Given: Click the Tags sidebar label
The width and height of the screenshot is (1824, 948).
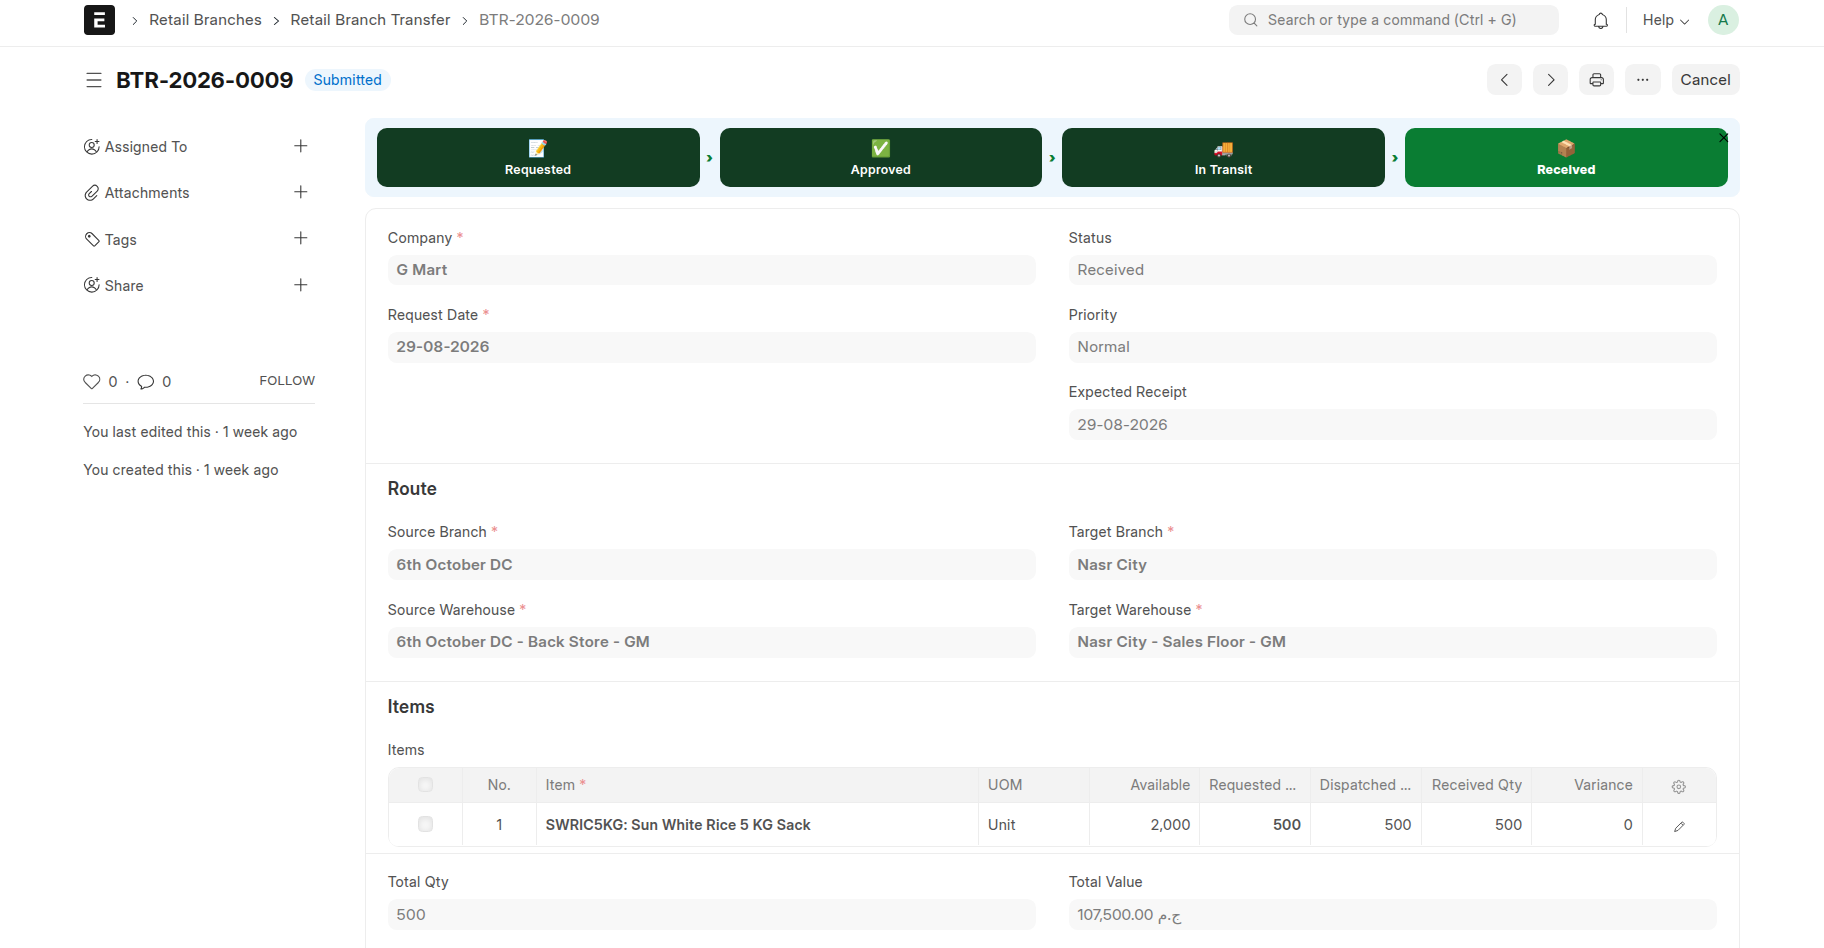Looking at the screenshot, I should pyautogui.click(x=121, y=240).
